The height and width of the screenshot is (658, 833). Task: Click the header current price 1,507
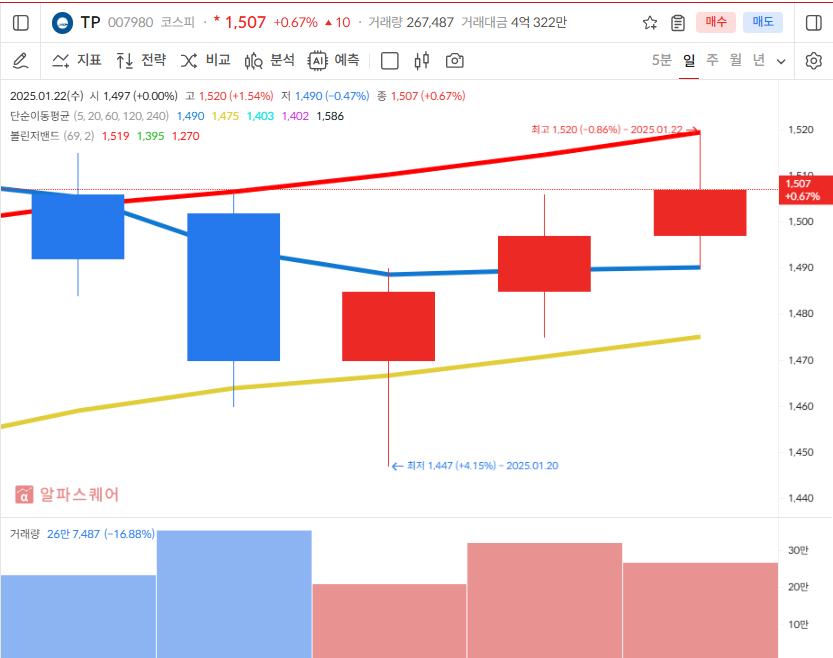click(x=245, y=22)
